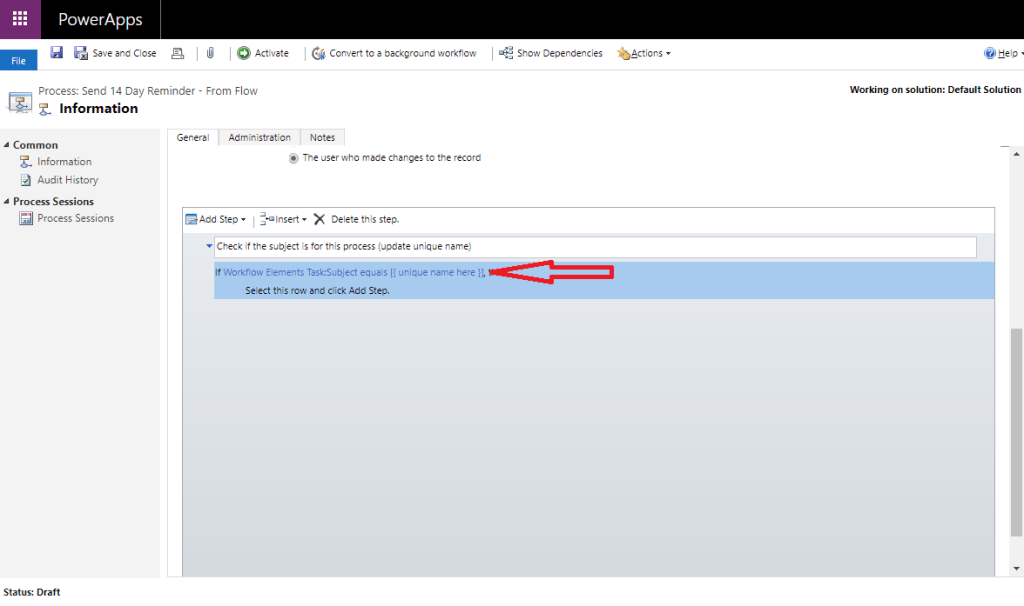1024x606 pixels.
Task: Click the Save and Close icon
Action: point(108,52)
